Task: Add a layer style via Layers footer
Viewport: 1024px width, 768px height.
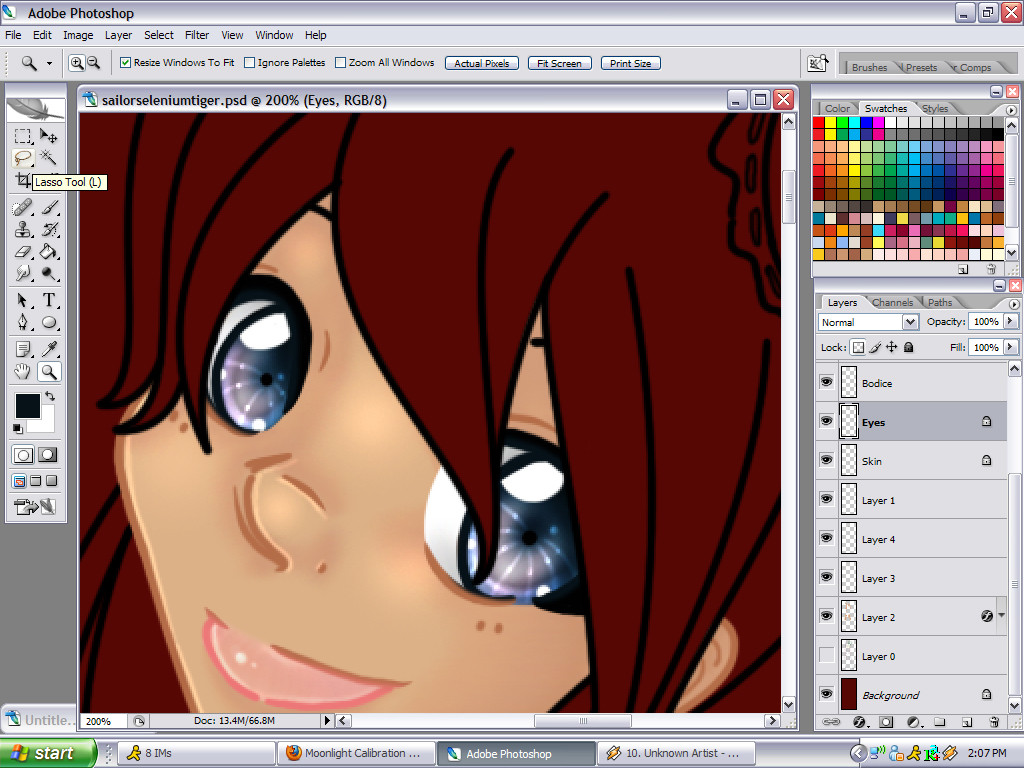Action: point(859,722)
